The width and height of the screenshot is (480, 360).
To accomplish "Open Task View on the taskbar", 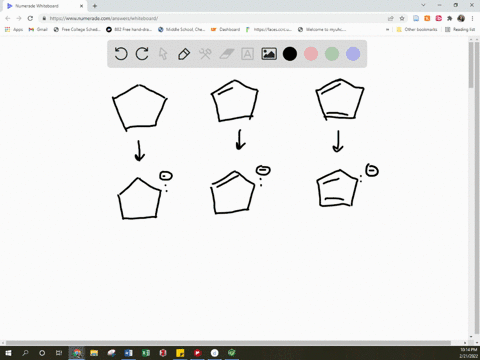I will point(59,353).
